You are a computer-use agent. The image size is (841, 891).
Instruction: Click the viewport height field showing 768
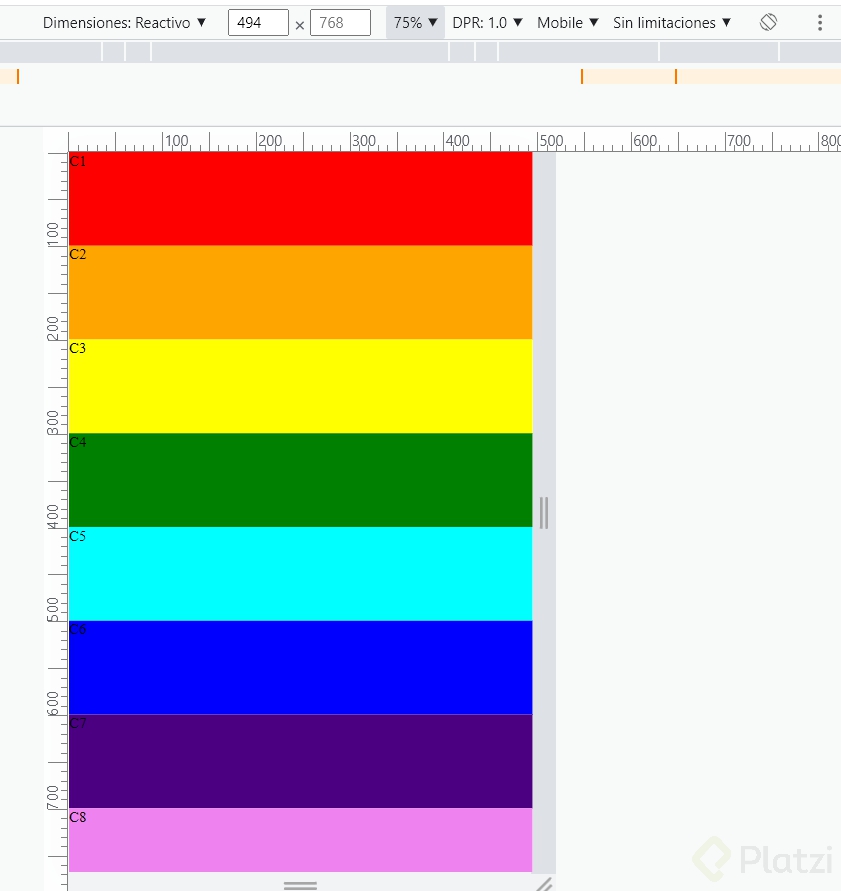coord(340,23)
